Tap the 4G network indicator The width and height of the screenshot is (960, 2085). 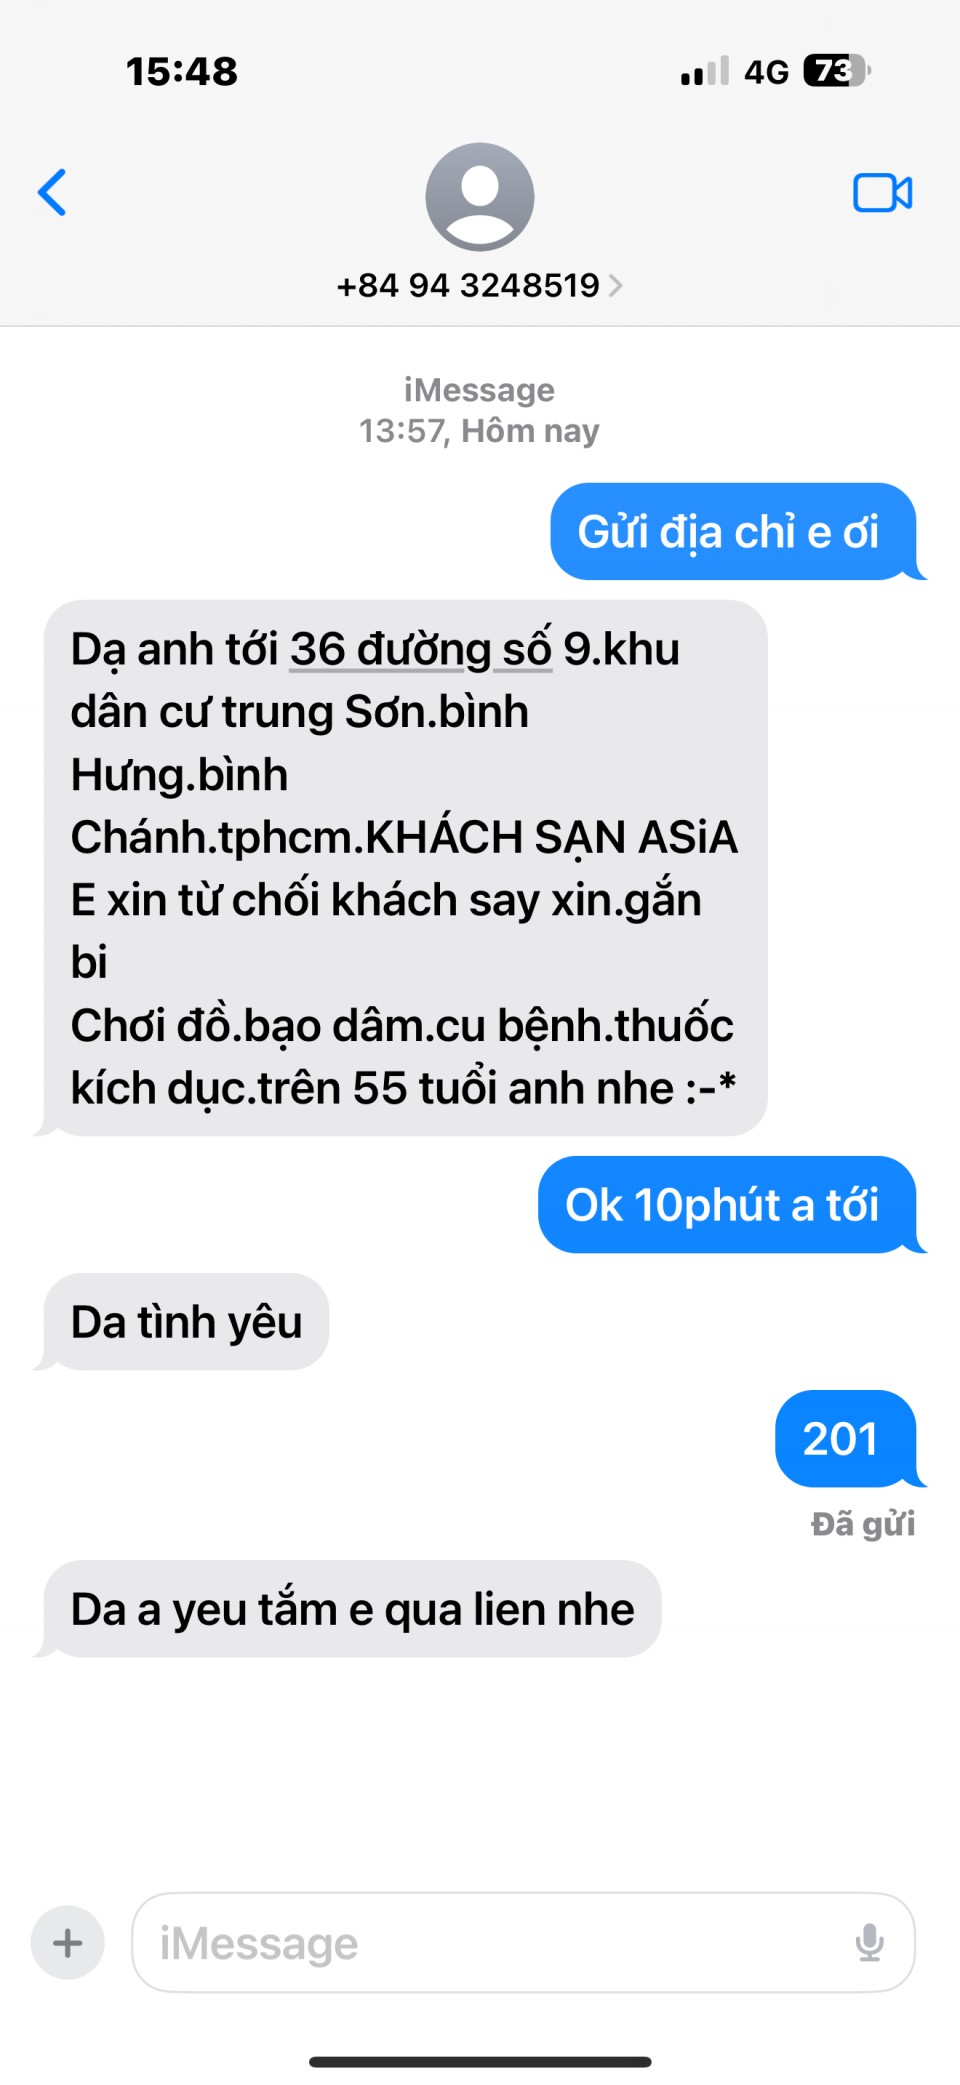point(766,72)
